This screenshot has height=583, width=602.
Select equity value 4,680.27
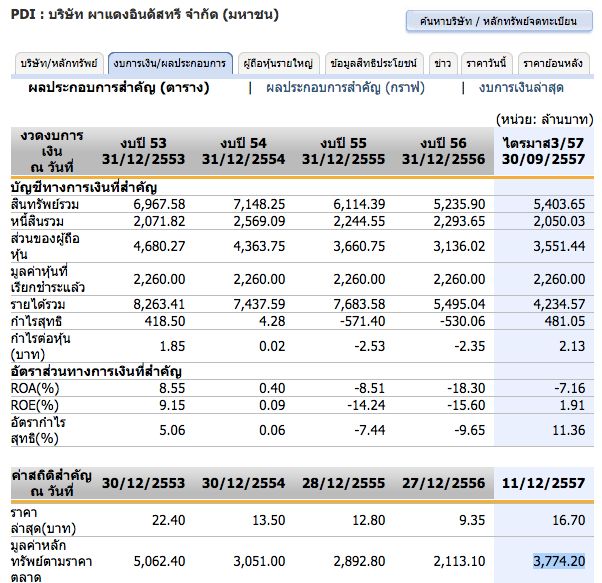click(159, 246)
